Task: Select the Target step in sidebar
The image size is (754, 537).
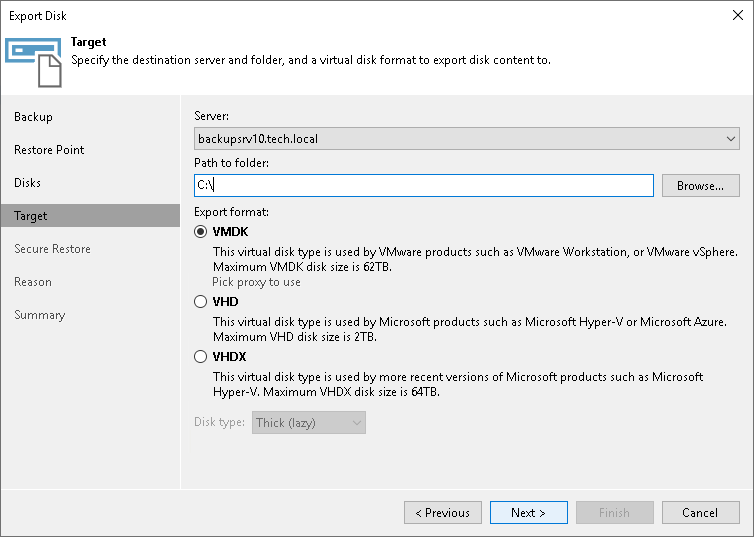Action: (x=31, y=216)
